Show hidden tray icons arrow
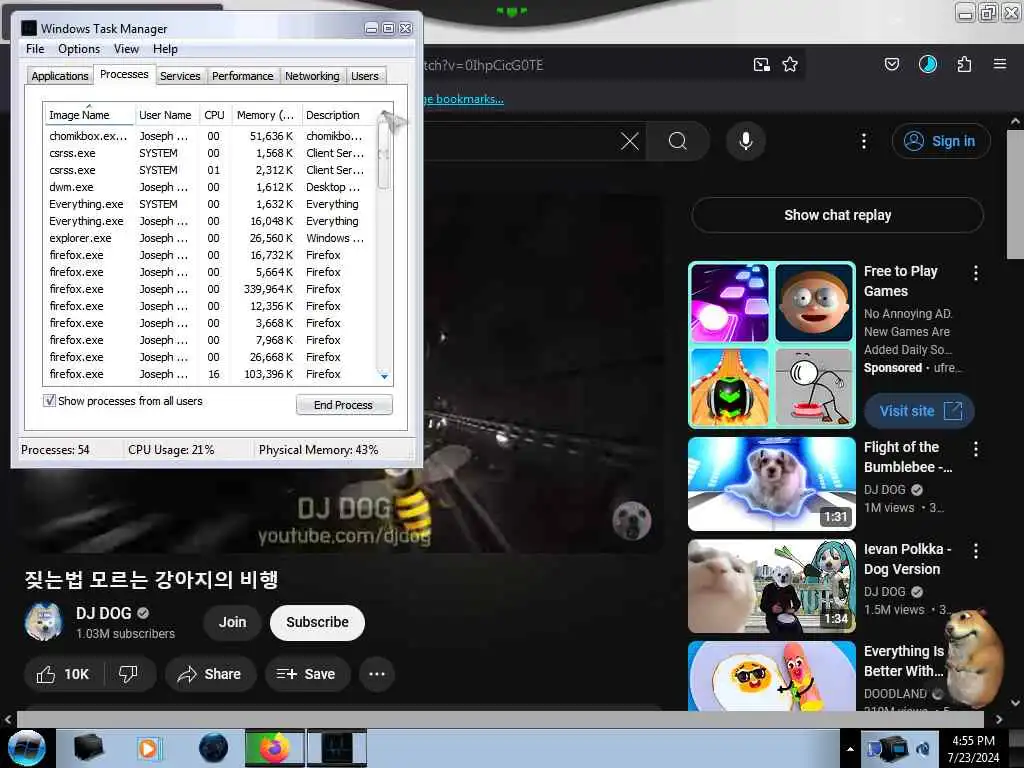The width and height of the screenshot is (1024, 768). click(x=850, y=749)
